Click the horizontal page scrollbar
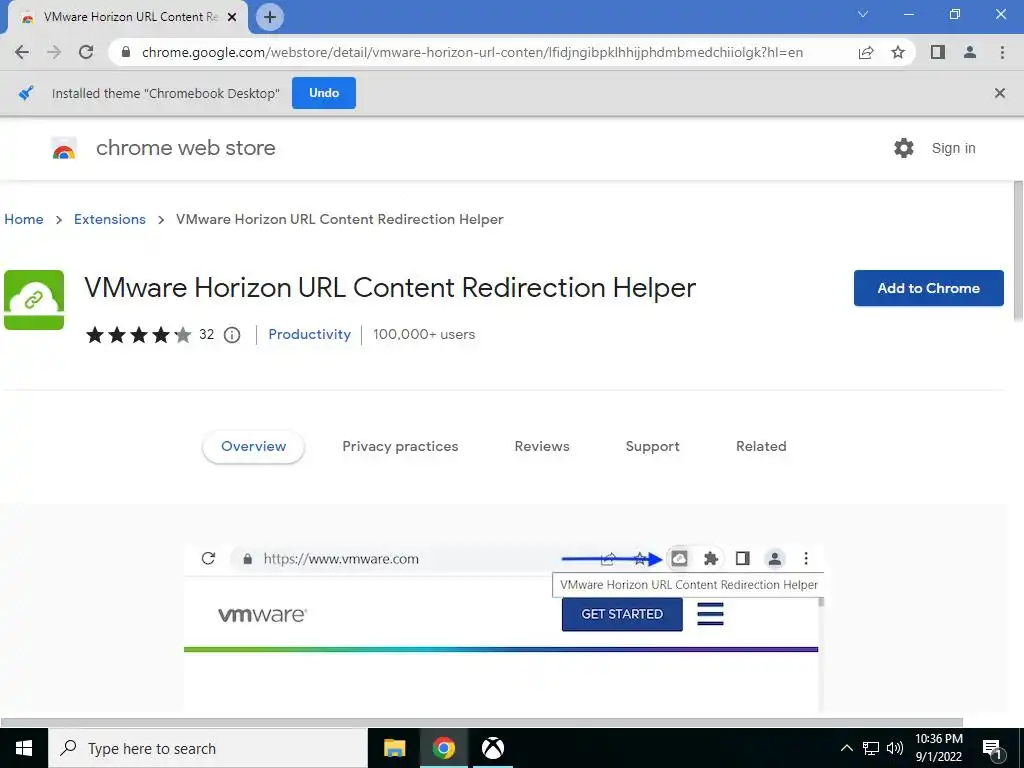The height and width of the screenshot is (768, 1024). point(482,722)
